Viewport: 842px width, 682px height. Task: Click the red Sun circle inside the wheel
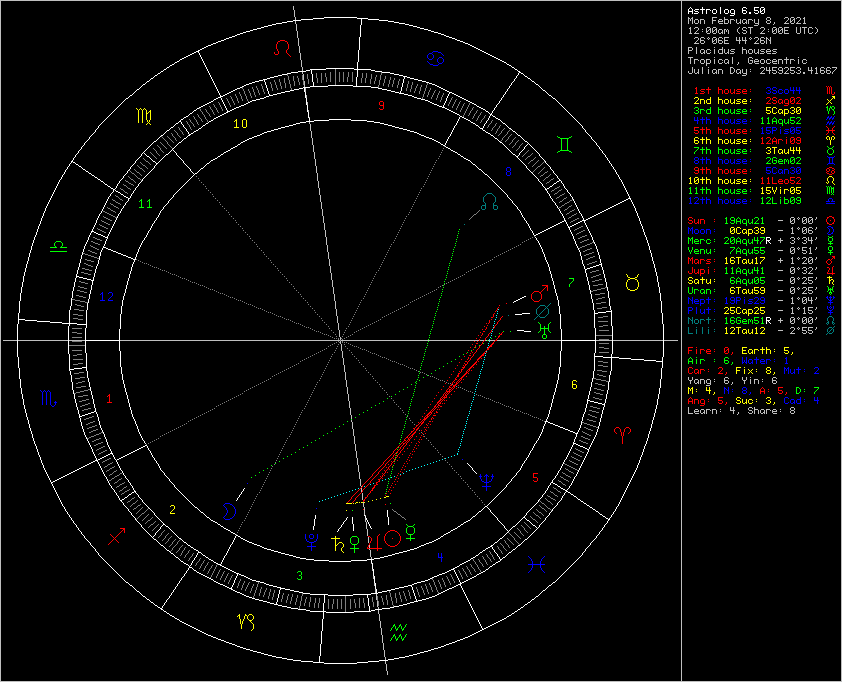393,539
